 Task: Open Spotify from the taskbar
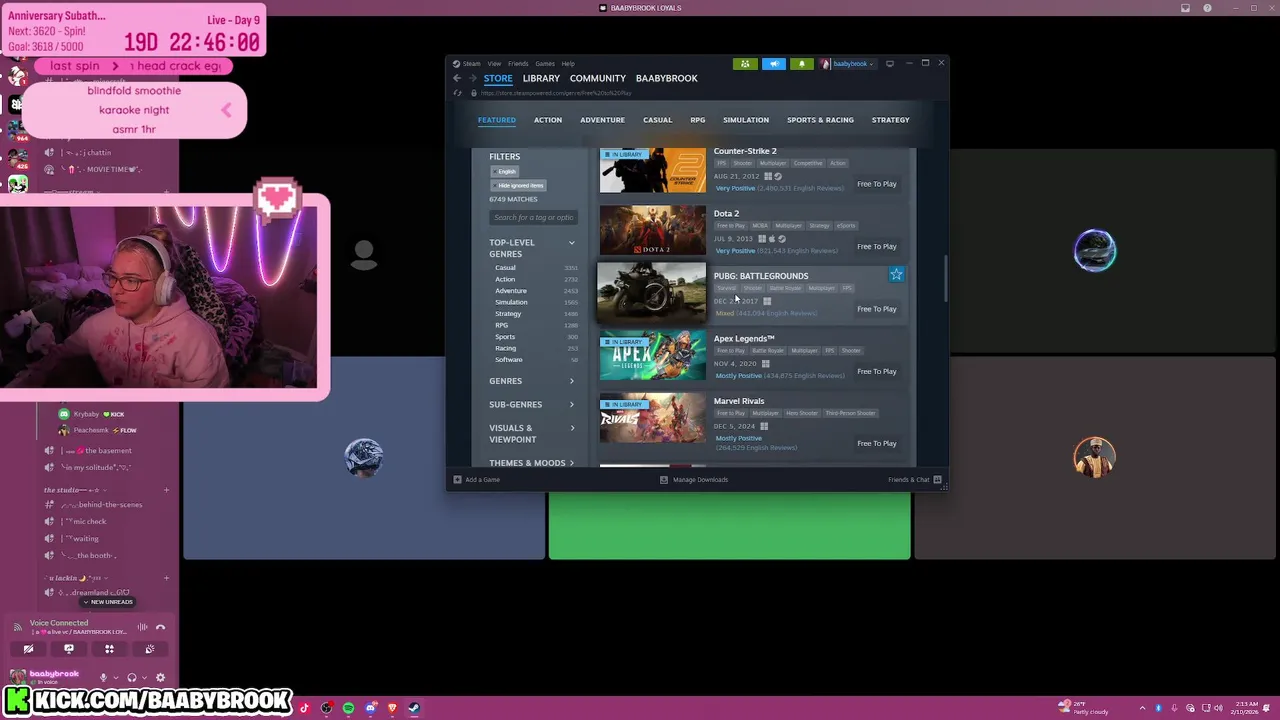349,708
